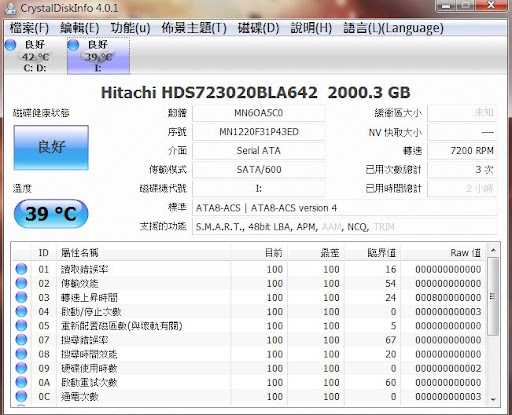This screenshot has width=512, height=415.
Task: Select the C: D: disk tab at 42 °C
Action: click(35, 56)
